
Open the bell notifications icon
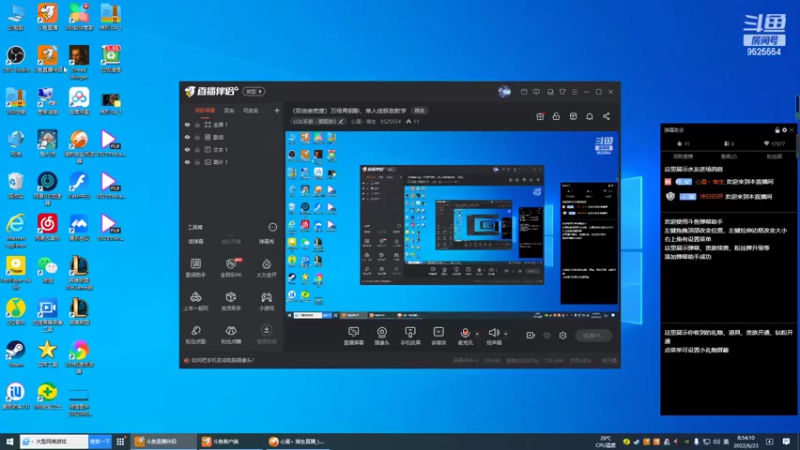click(589, 116)
